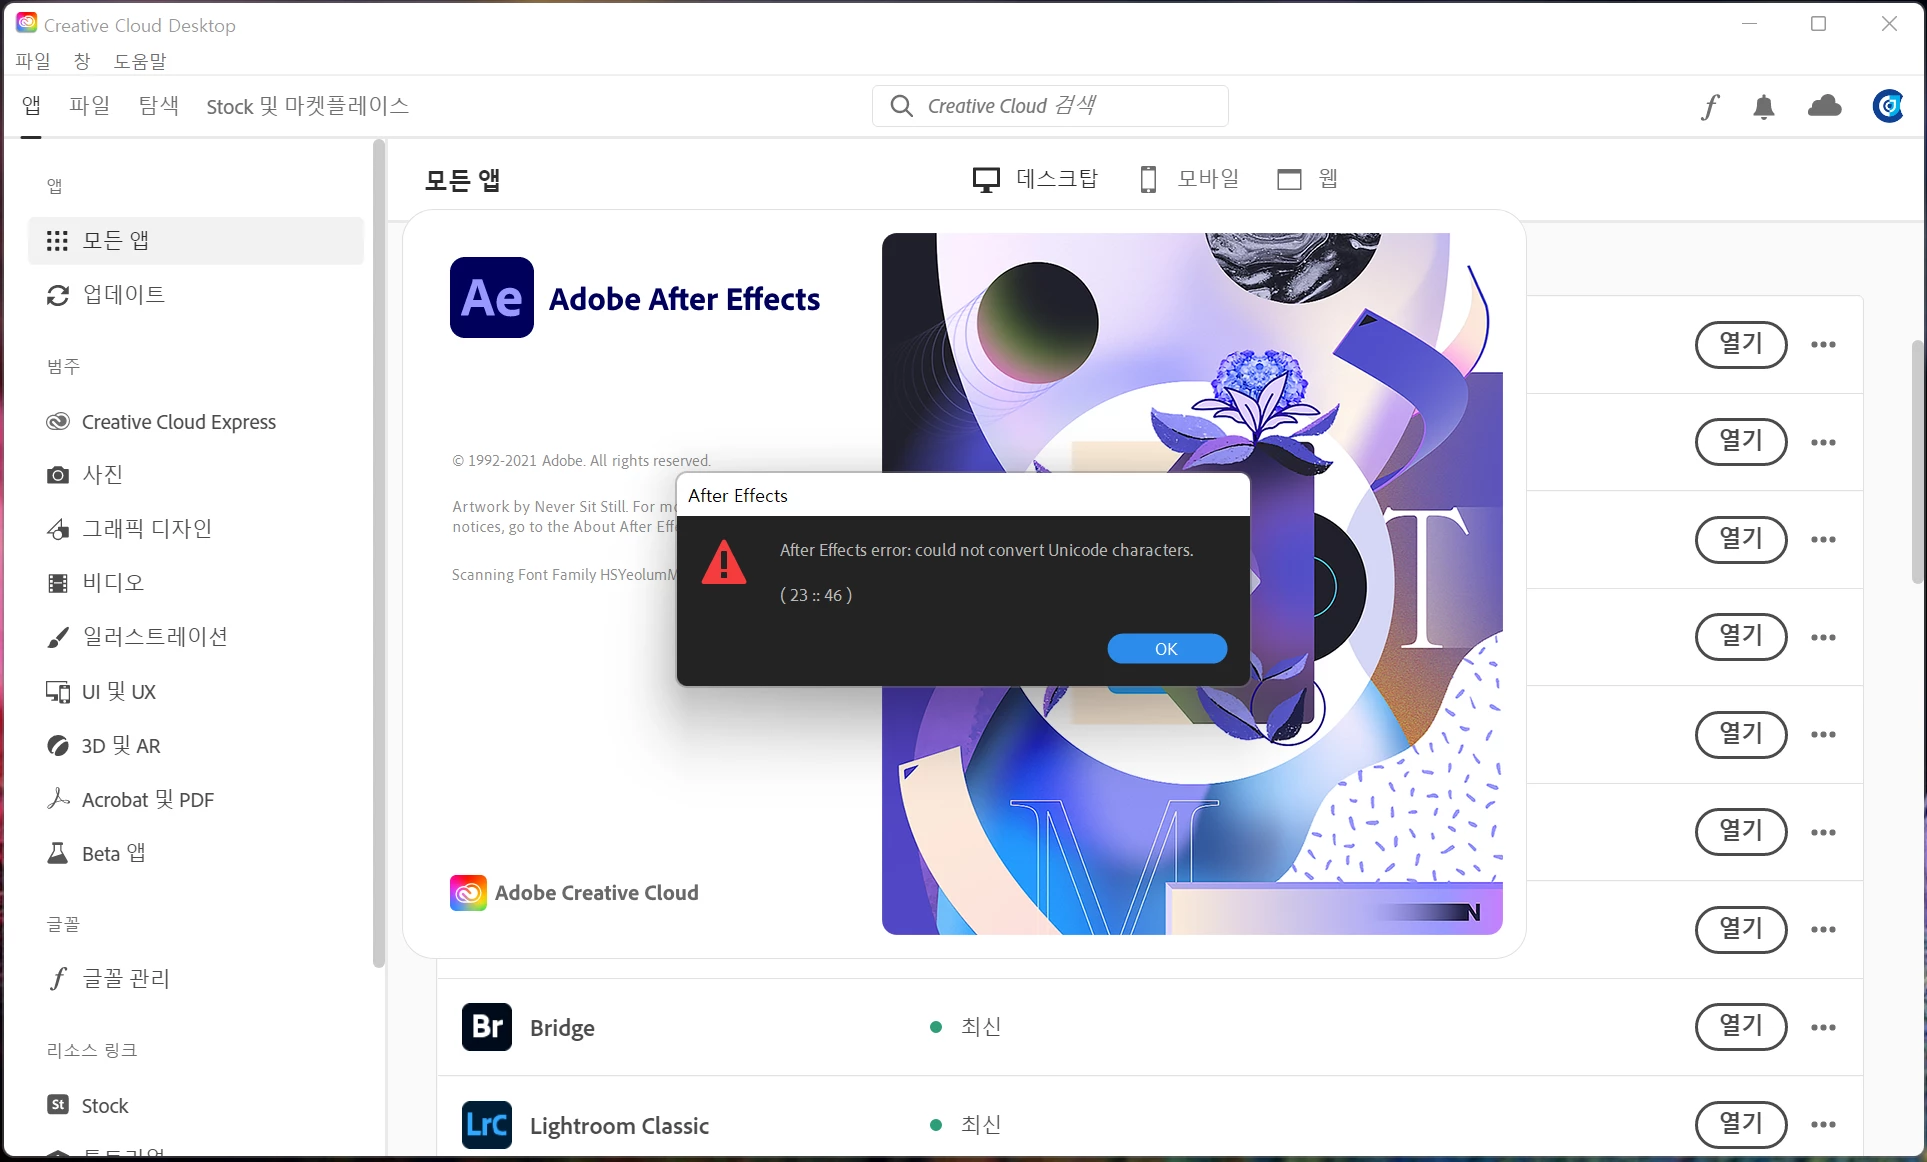Open more options for Lightroom Classic row
Screen dimensions: 1927x1162
(x=1823, y=1125)
